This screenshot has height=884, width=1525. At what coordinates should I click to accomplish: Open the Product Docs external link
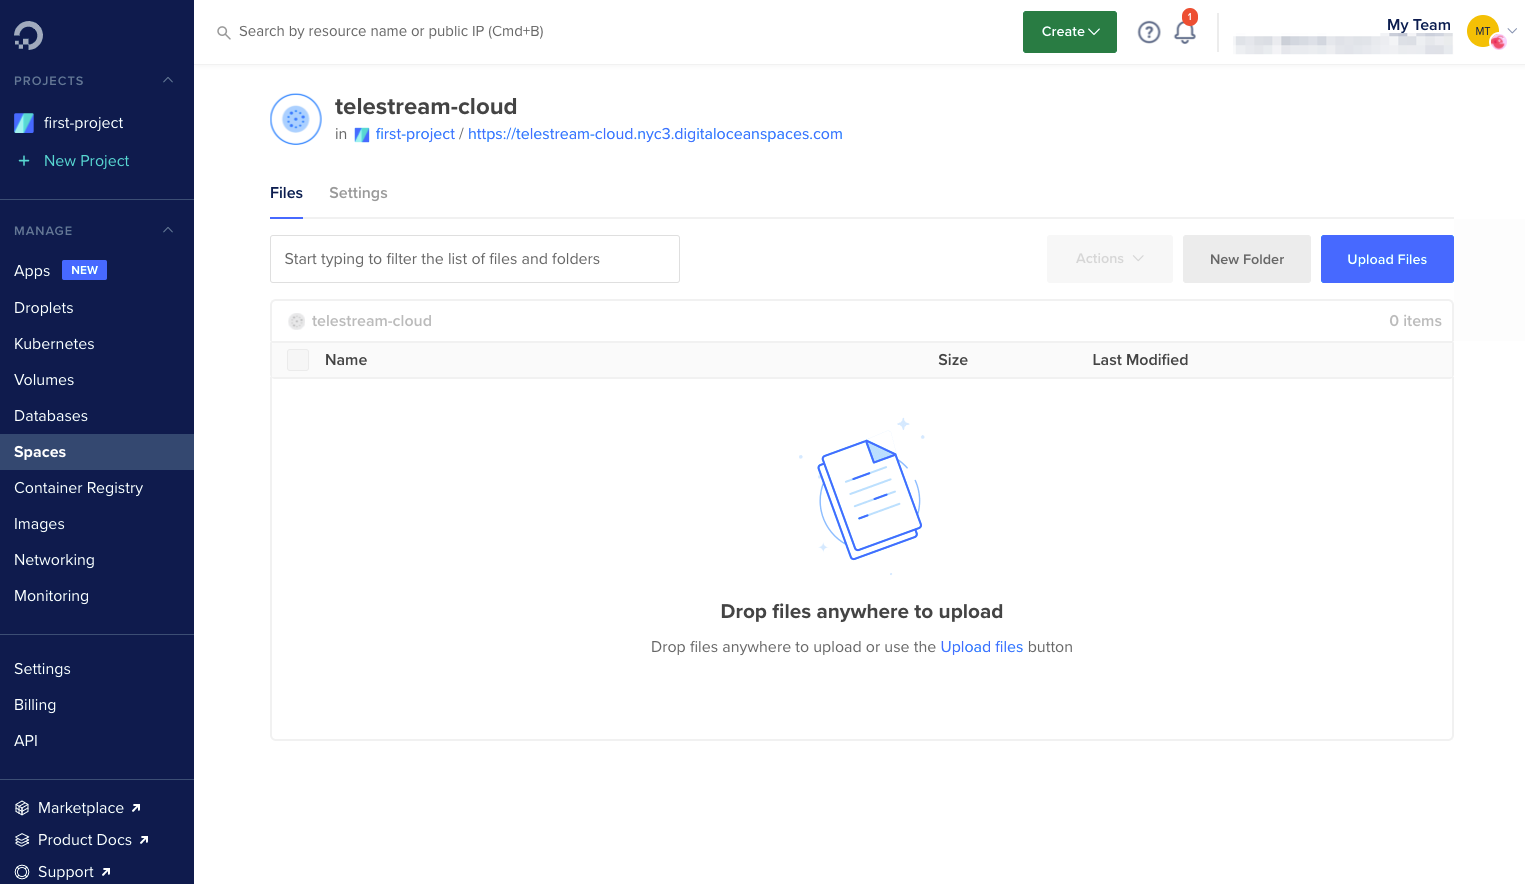pyautogui.click(x=93, y=840)
